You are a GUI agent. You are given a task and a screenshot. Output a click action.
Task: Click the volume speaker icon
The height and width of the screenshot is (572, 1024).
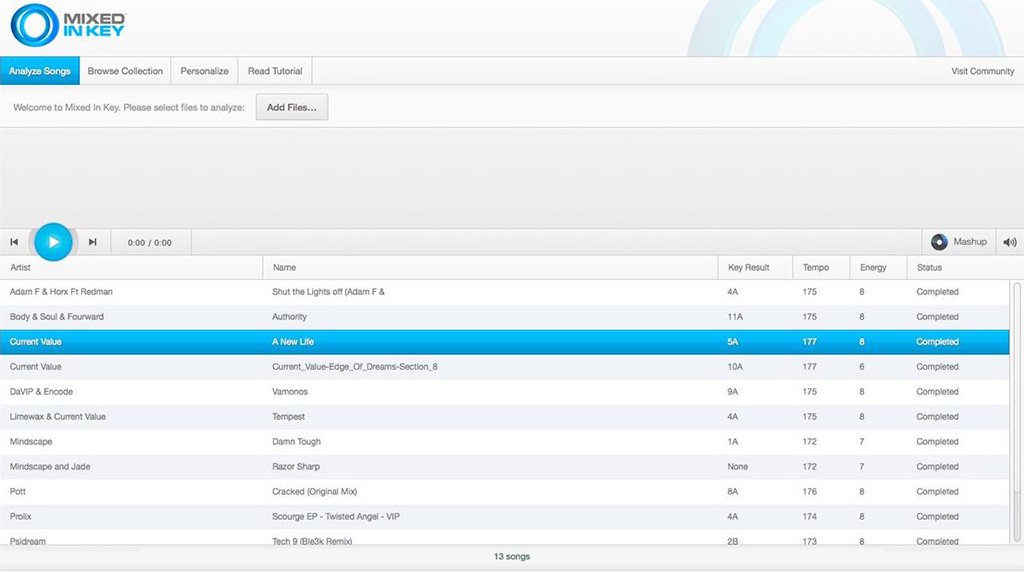click(1009, 242)
